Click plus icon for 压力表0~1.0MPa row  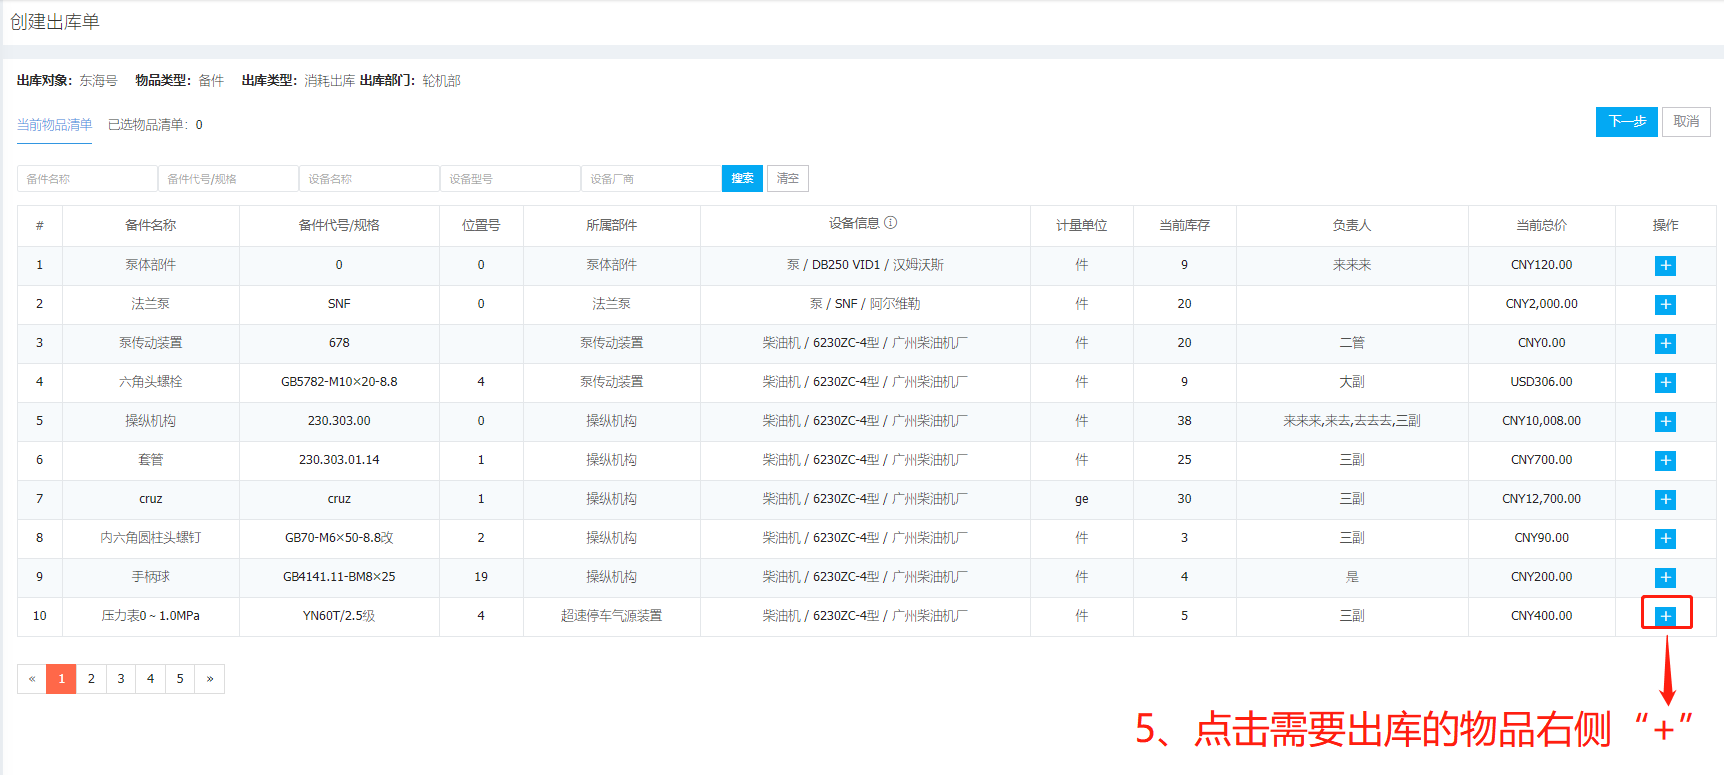pos(1665,616)
